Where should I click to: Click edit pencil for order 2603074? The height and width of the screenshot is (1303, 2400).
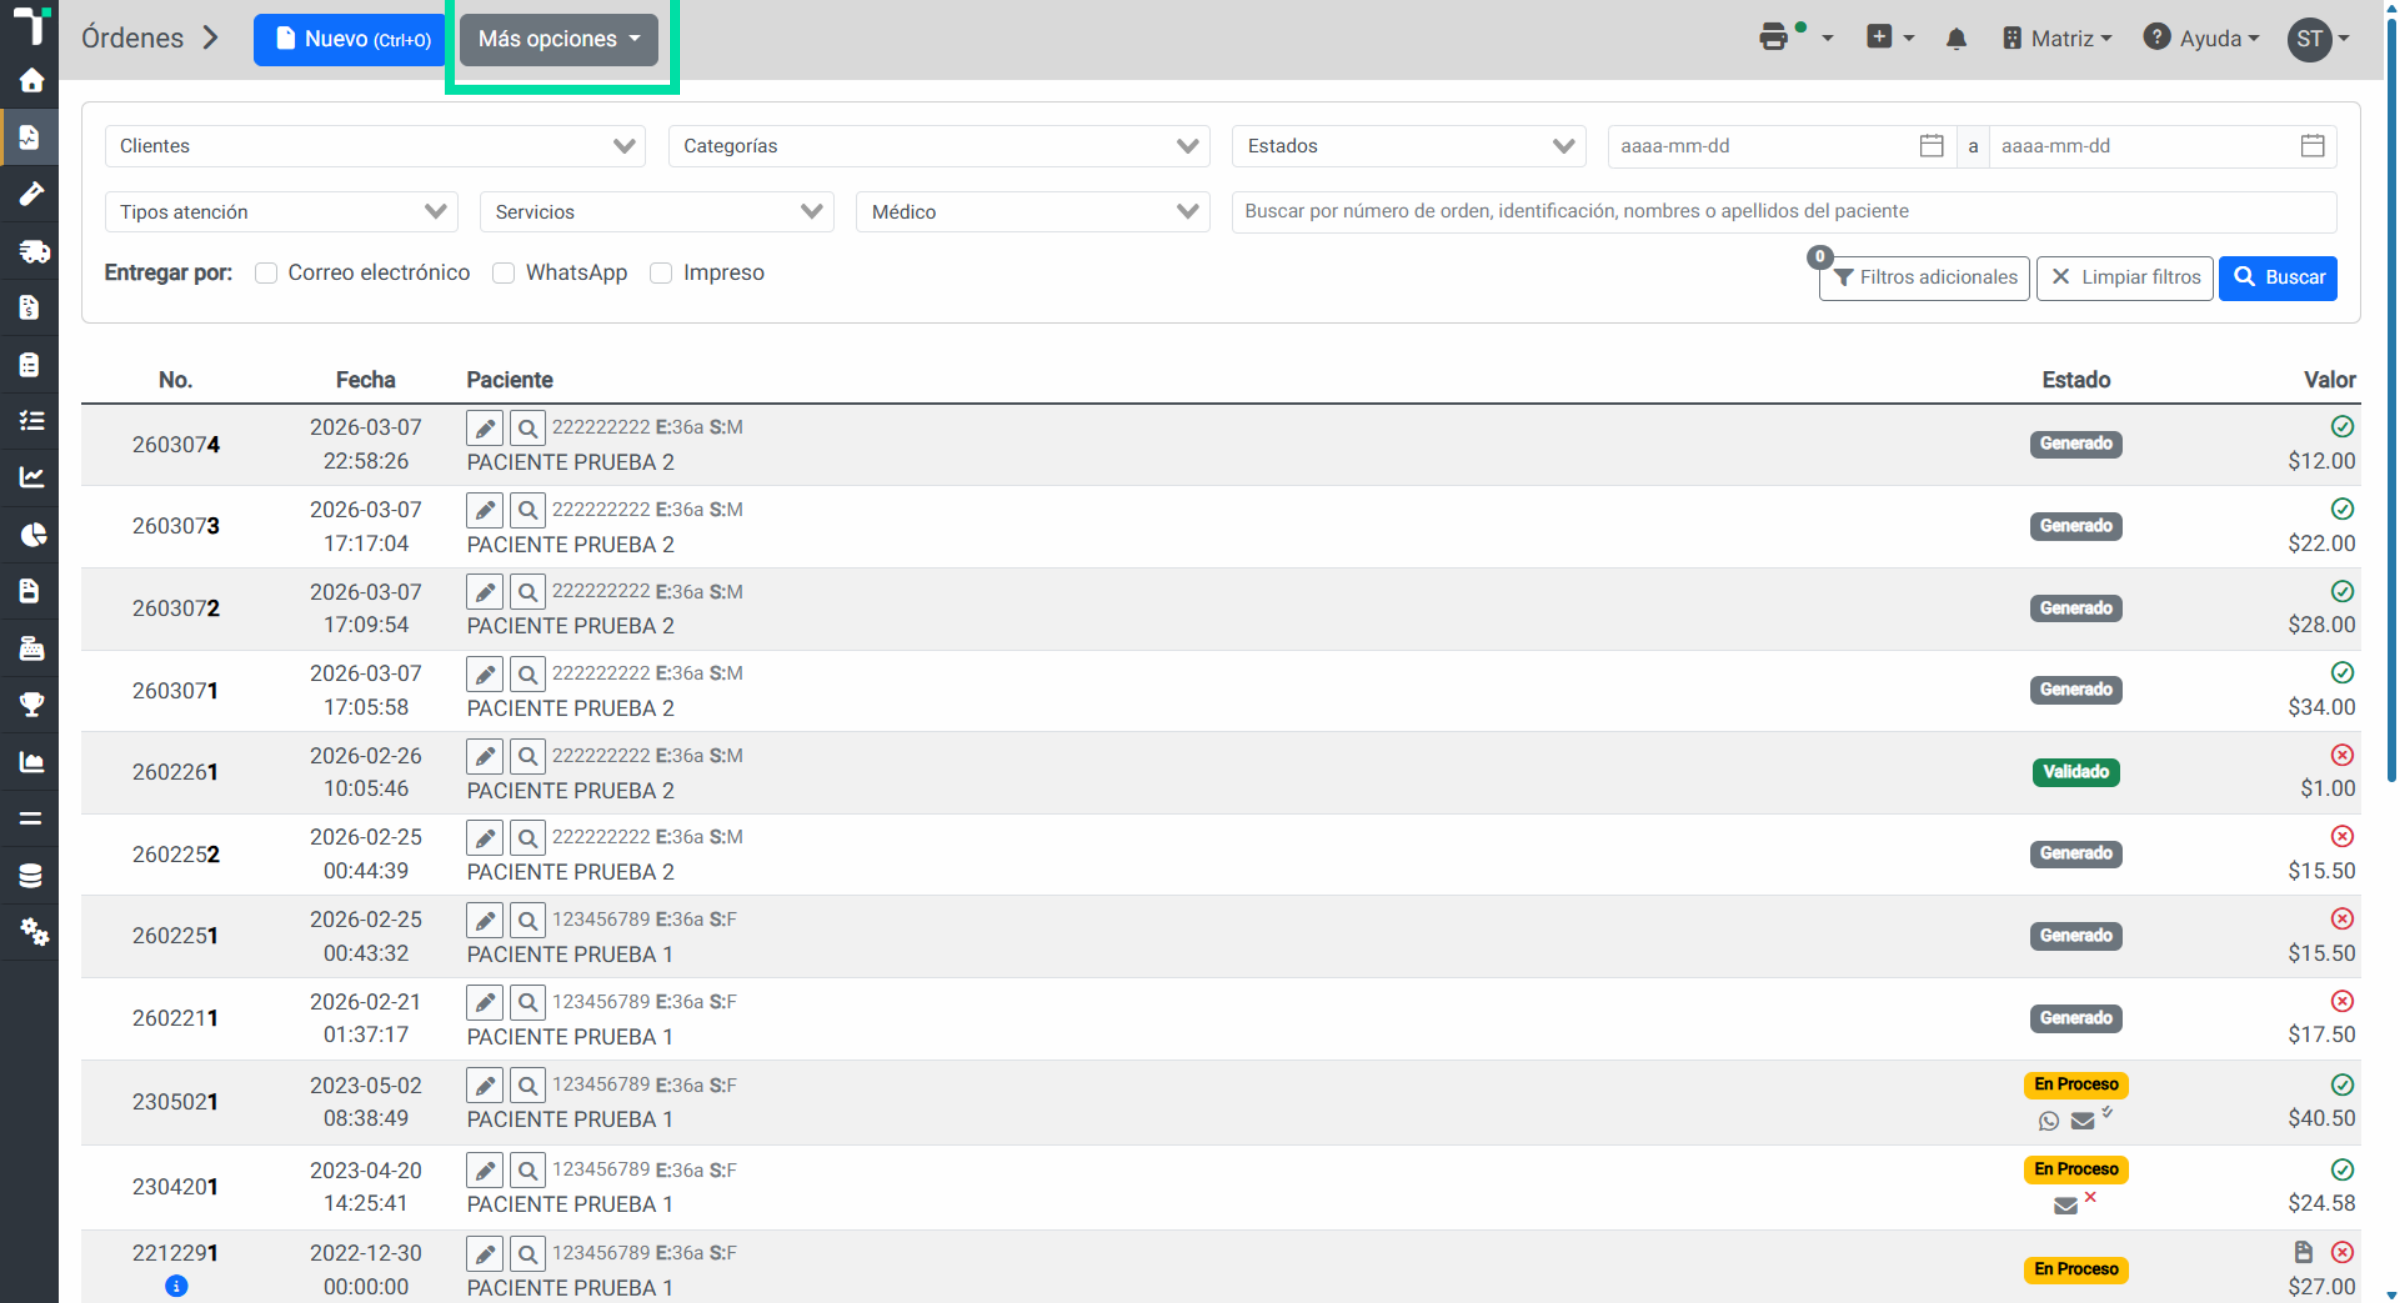pyautogui.click(x=485, y=428)
